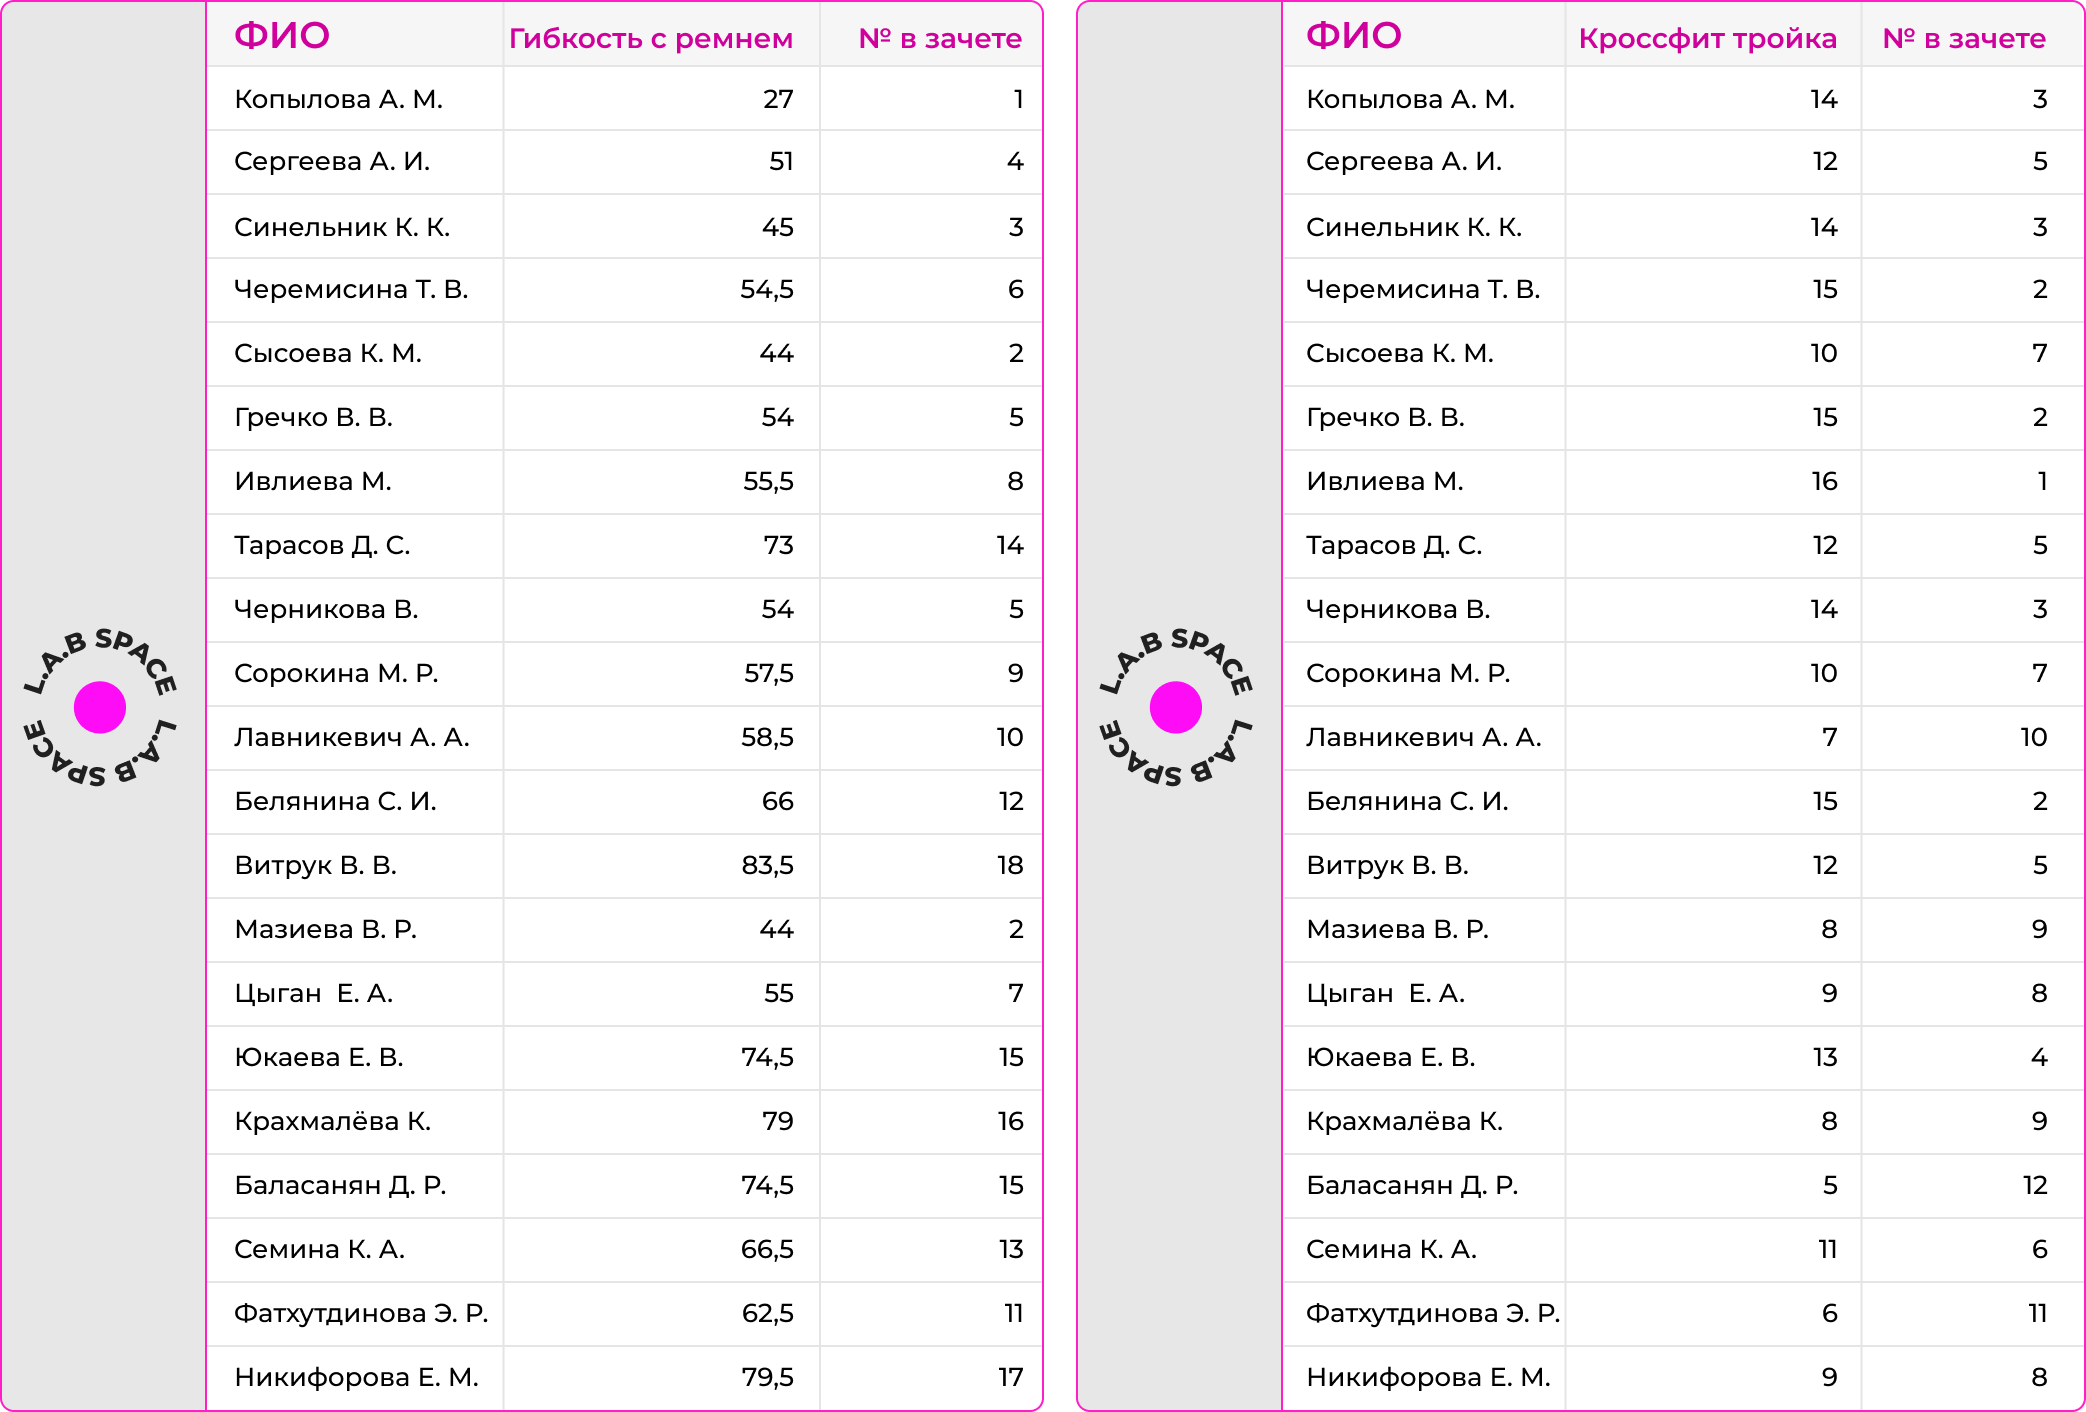The width and height of the screenshot is (2086, 1412).
Task: Click the right L.A.B SPACE circular logo
Action: point(1176,707)
